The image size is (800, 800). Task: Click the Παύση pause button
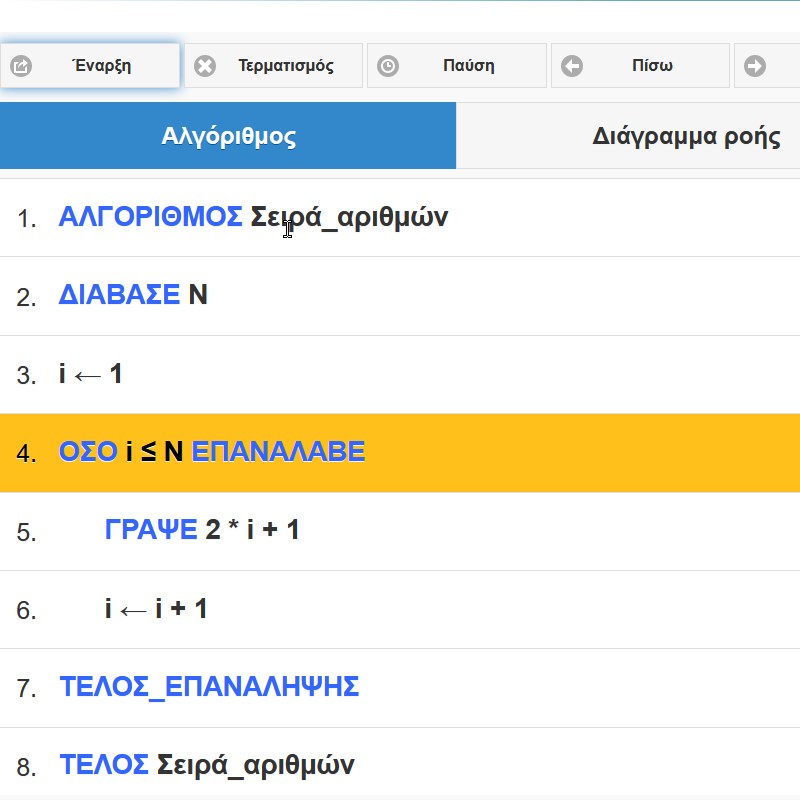pyautogui.click(x=457, y=65)
